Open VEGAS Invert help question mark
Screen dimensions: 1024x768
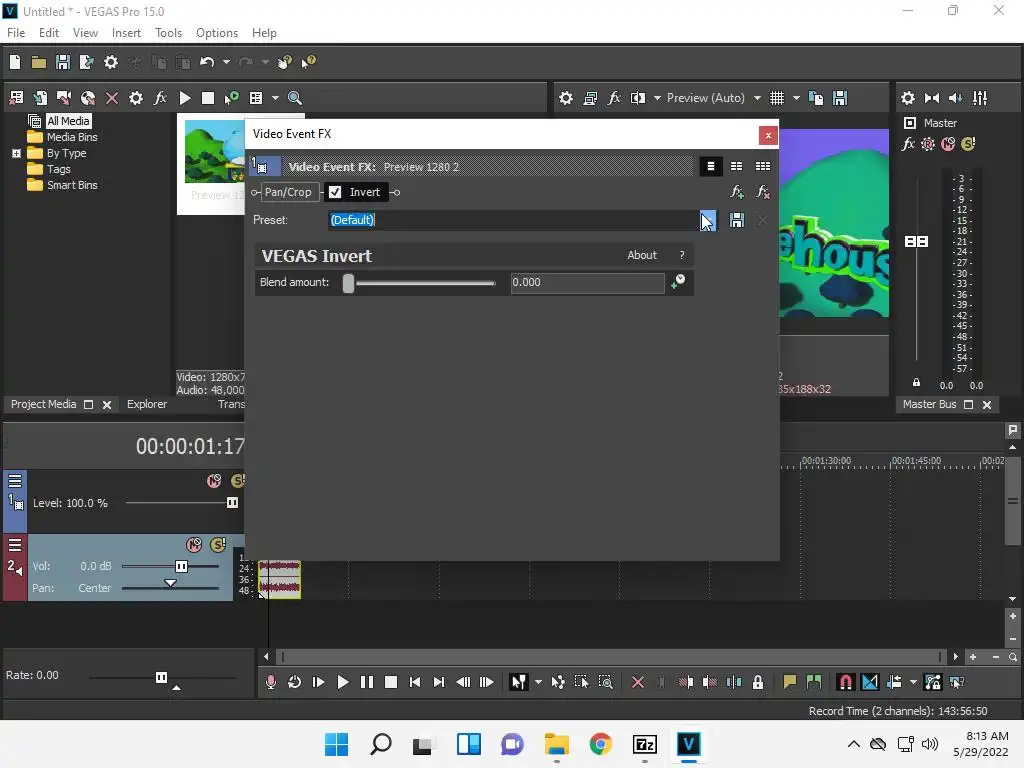(x=682, y=255)
